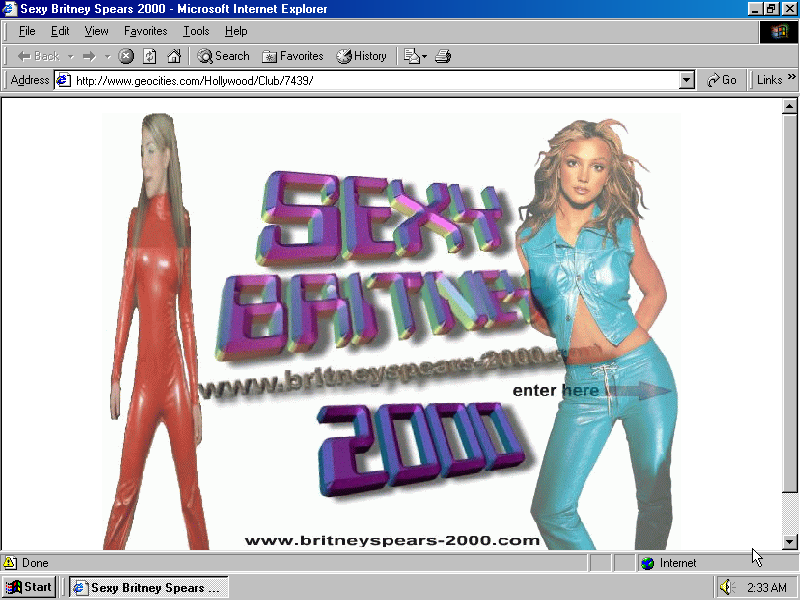
Task: Click www.britneyspears-2000.com text at bottom
Action: pyautogui.click(x=392, y=540)
